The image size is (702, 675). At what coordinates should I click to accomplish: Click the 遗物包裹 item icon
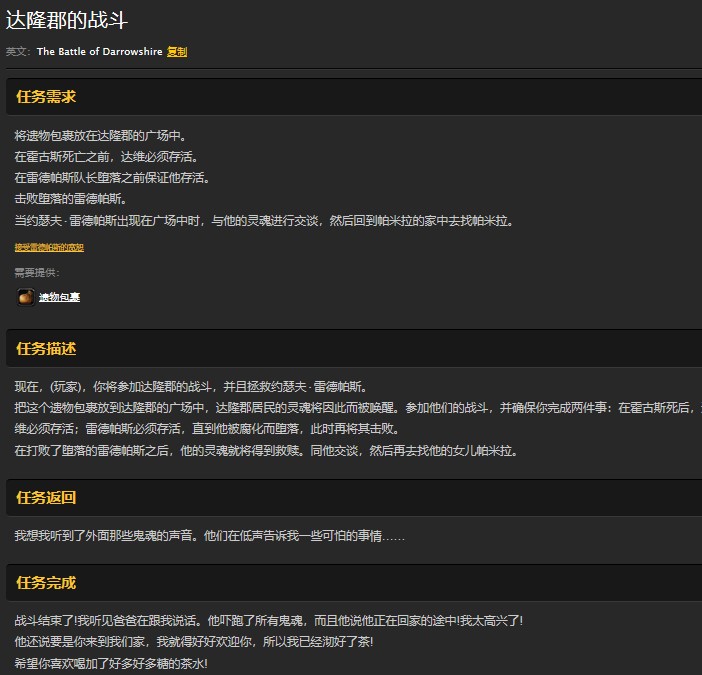point(26,297)
